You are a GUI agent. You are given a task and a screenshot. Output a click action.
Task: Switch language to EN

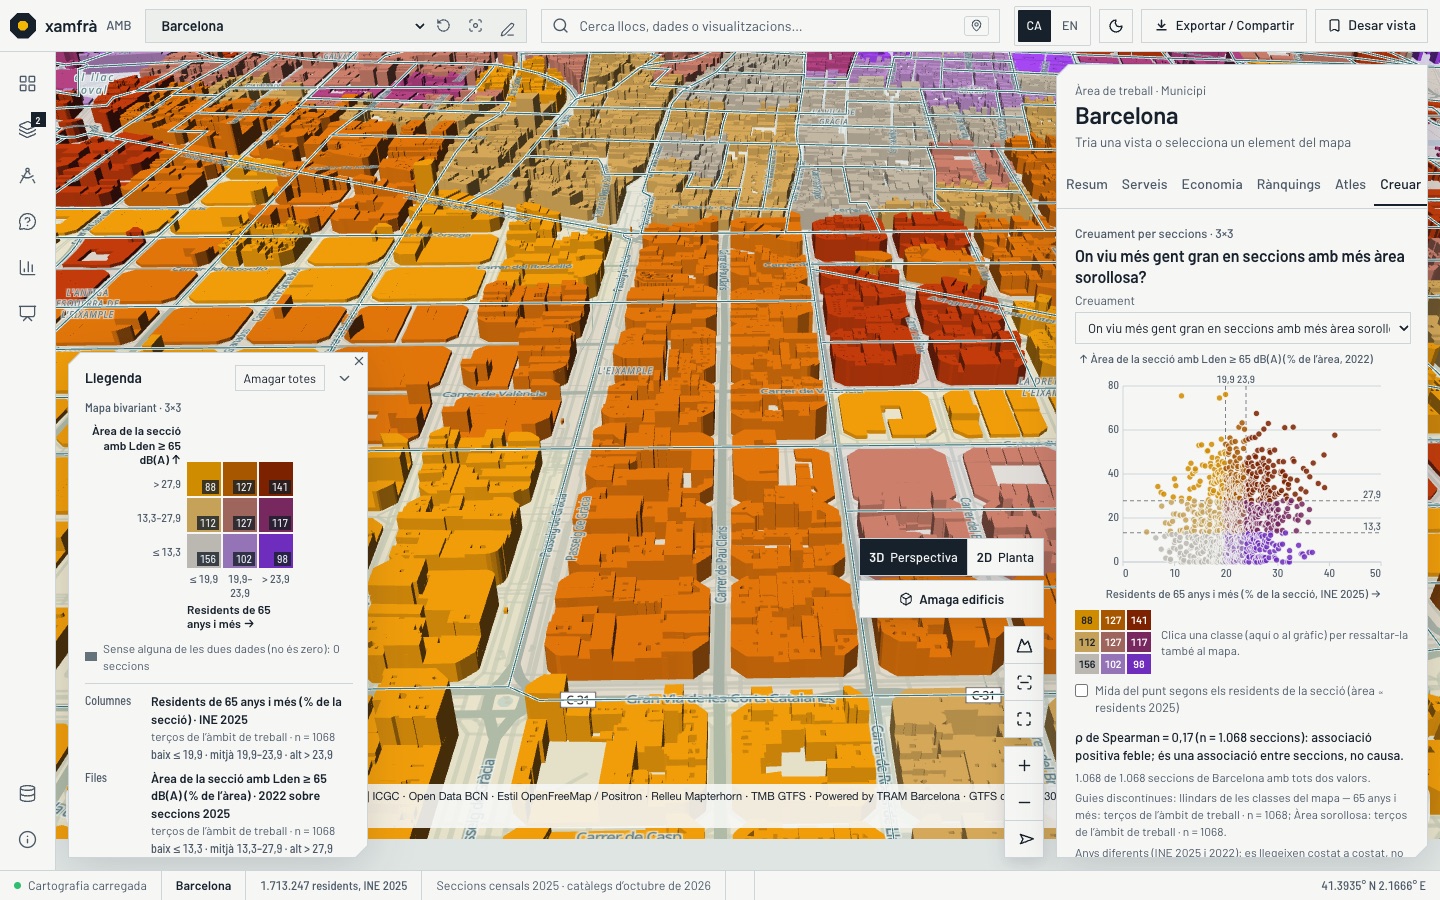click(1070, 26)
